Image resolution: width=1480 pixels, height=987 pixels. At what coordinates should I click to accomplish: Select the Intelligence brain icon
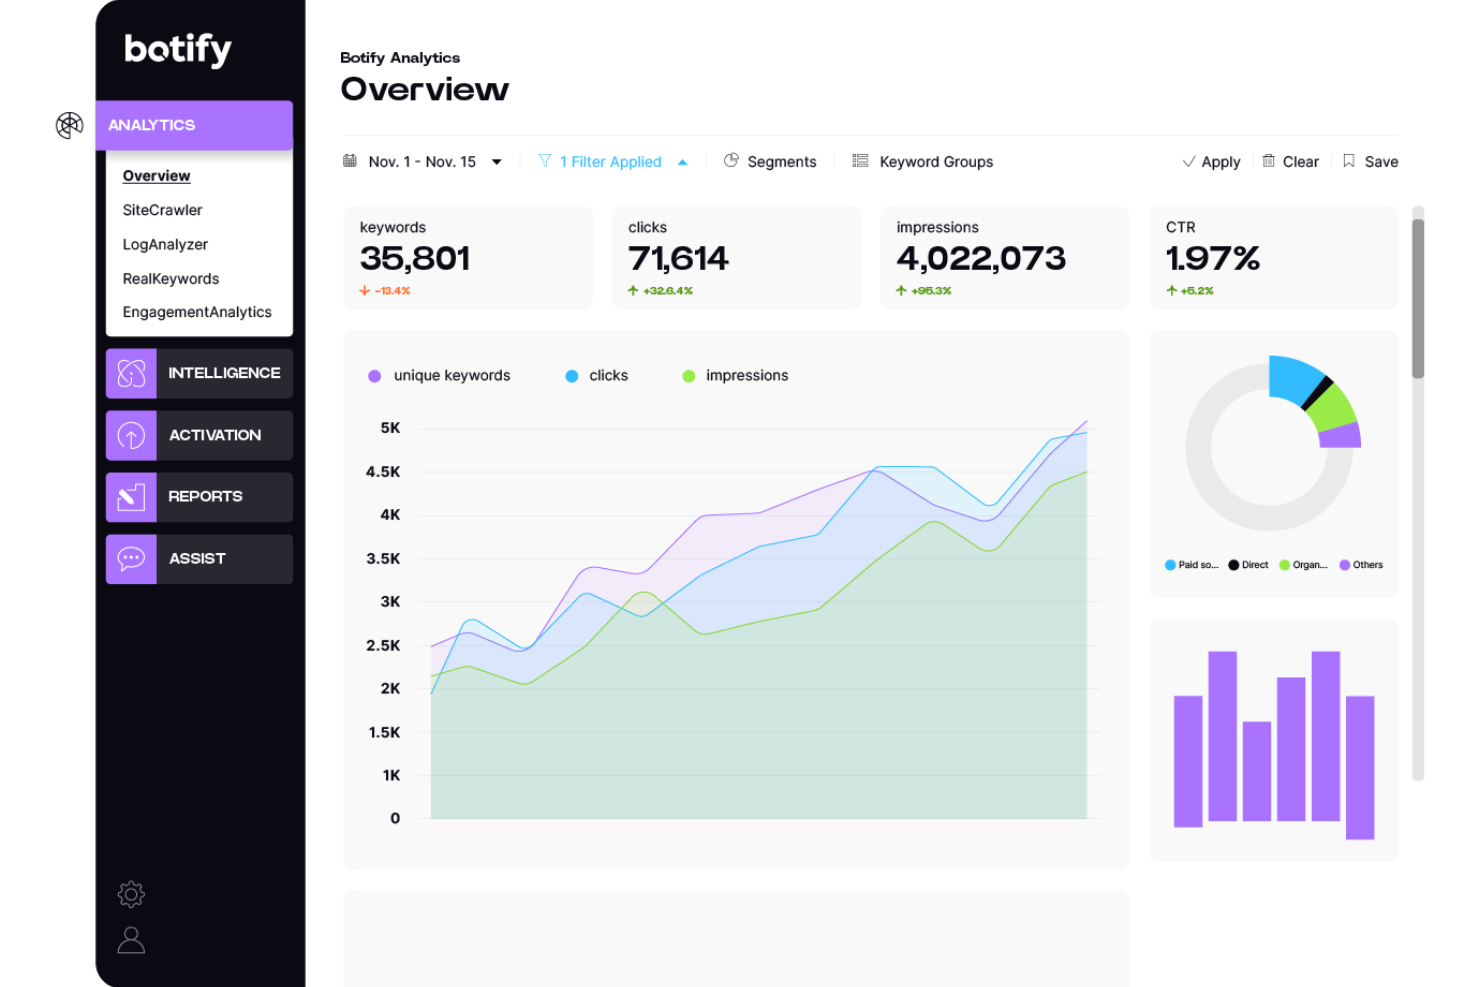click(130, 373)
